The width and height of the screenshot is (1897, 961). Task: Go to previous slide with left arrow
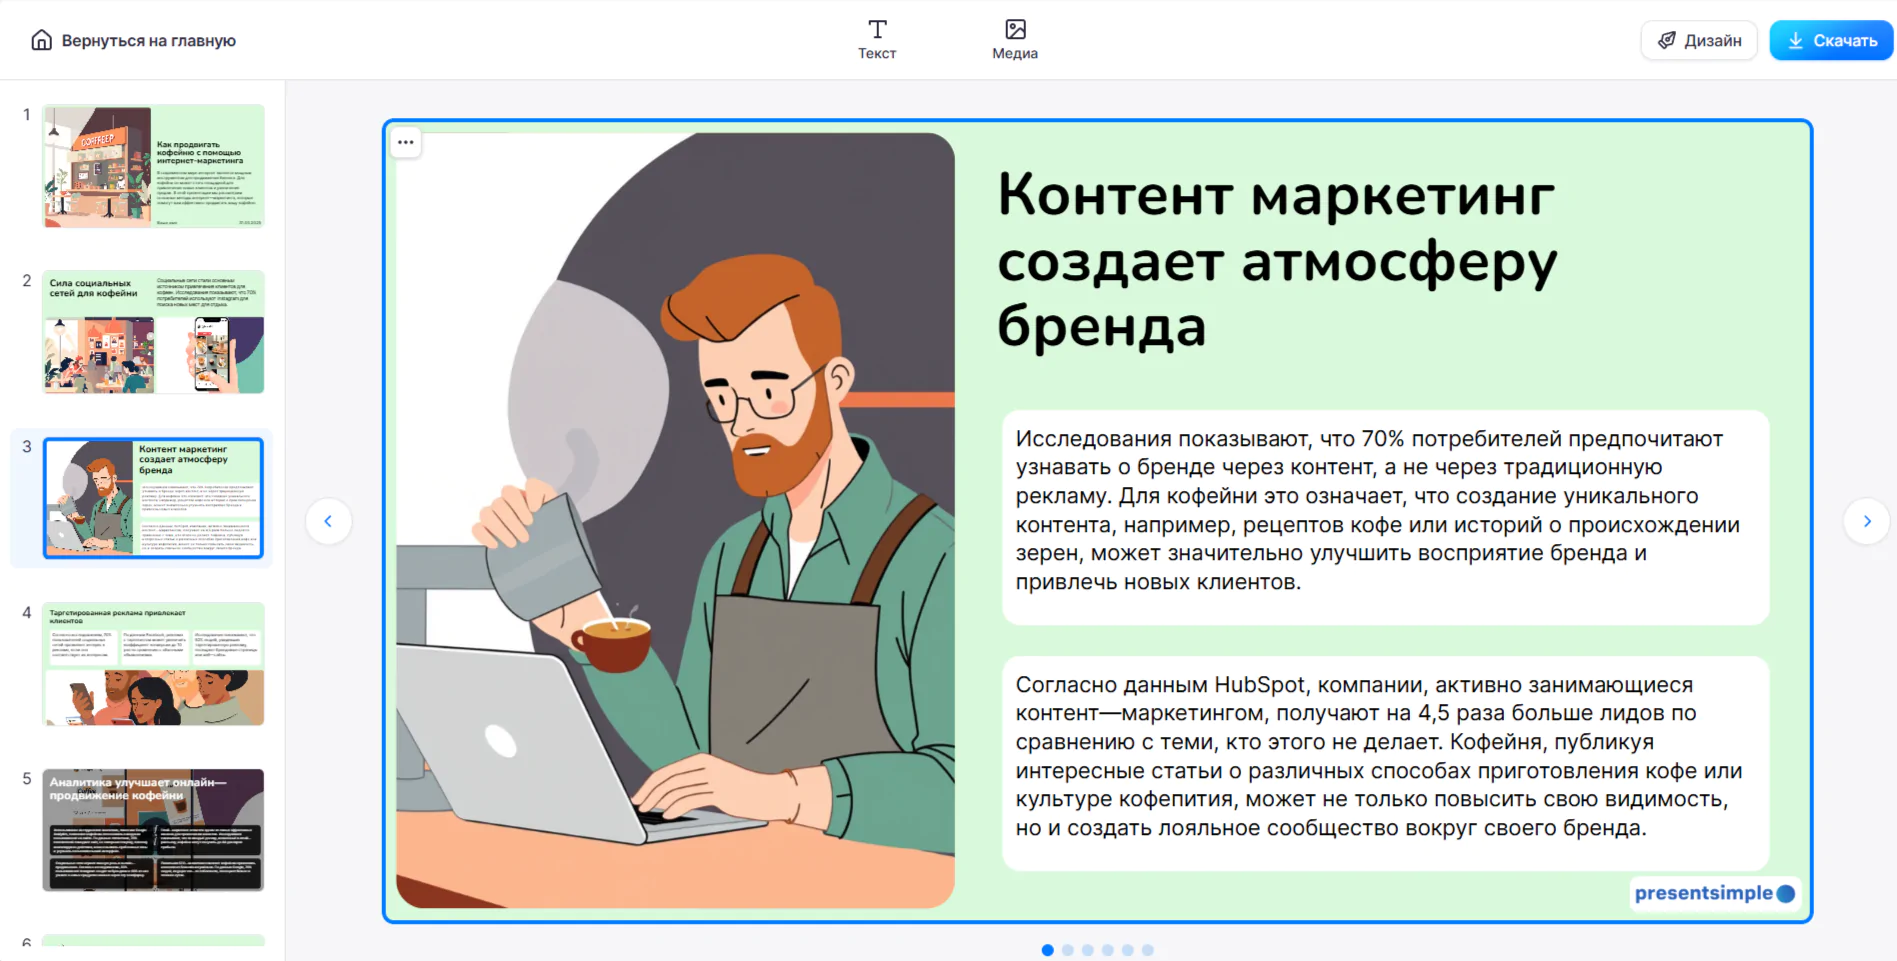(x=328, y=521)
